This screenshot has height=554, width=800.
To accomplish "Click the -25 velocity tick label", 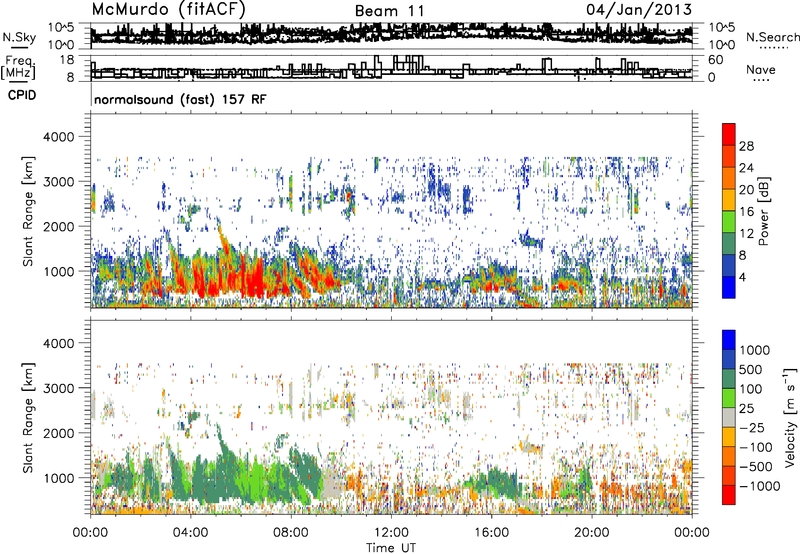I will click(x=751, y=427).
